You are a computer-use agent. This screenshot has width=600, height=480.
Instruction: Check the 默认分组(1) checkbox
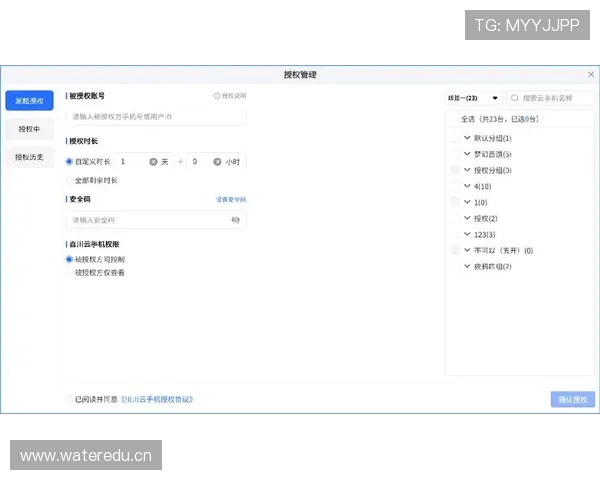[455, 138]
